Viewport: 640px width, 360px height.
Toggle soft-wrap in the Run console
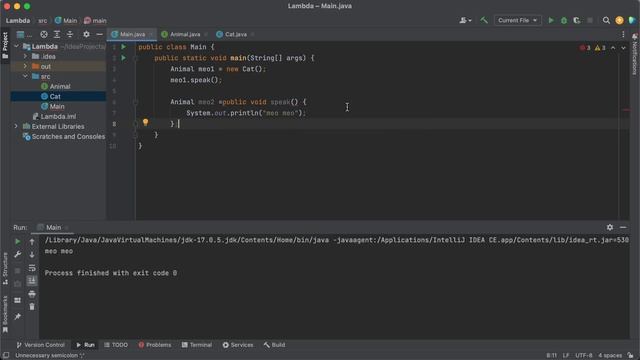pyautogui.click(x=32, y=268)
